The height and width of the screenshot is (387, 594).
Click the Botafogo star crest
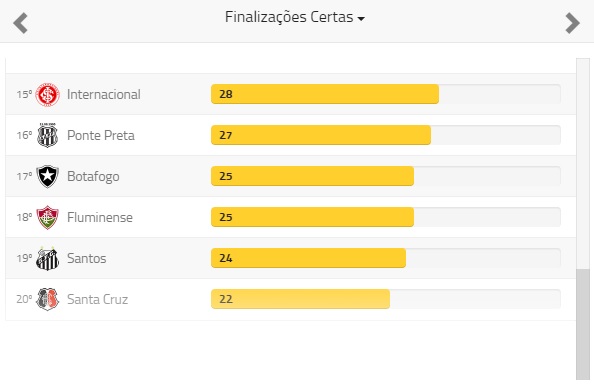point(47,176)
